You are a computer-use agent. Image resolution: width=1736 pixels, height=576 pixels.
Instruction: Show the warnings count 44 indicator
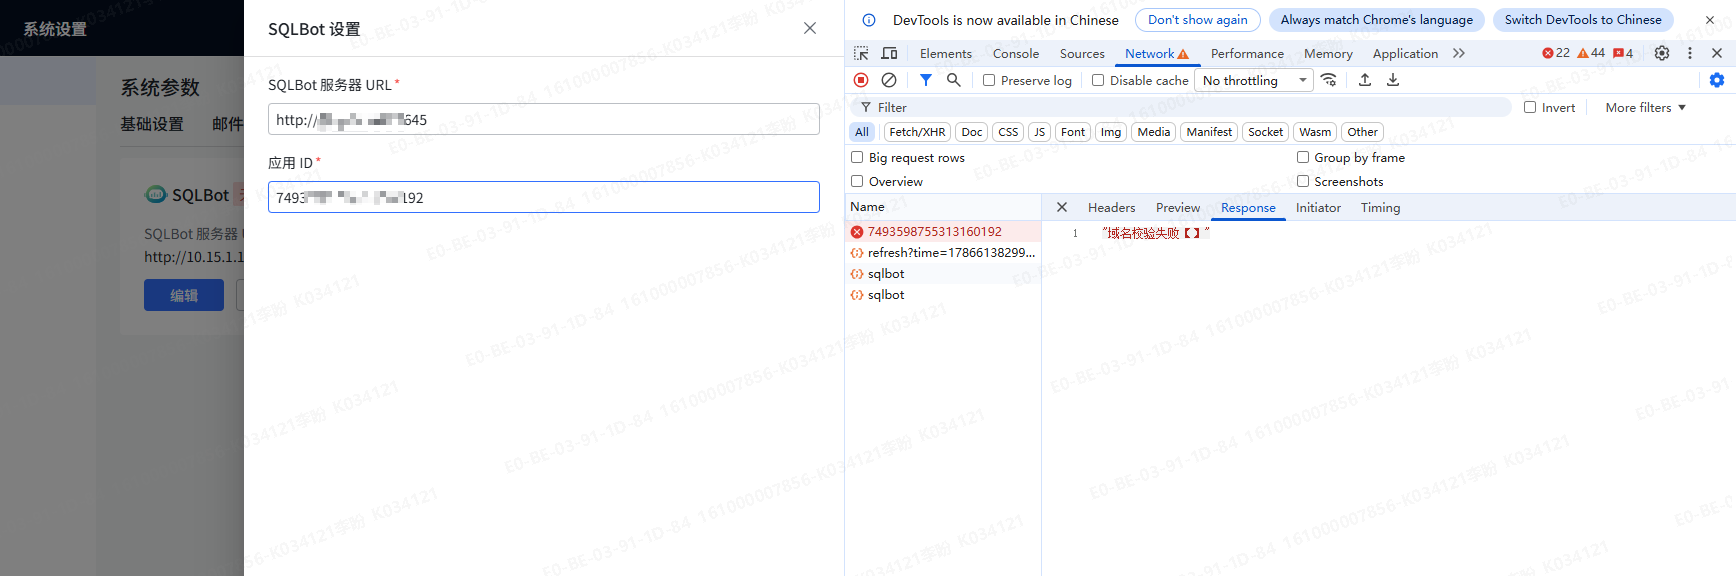pyautogui.click(x=1591, y=53)
